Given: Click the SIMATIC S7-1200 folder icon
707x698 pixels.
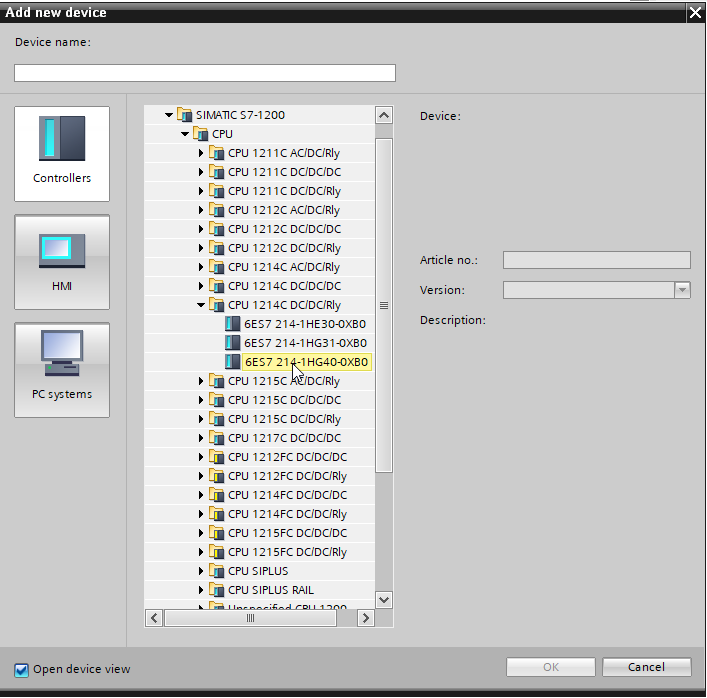Looking at the screenshot, I should [184, 115].
